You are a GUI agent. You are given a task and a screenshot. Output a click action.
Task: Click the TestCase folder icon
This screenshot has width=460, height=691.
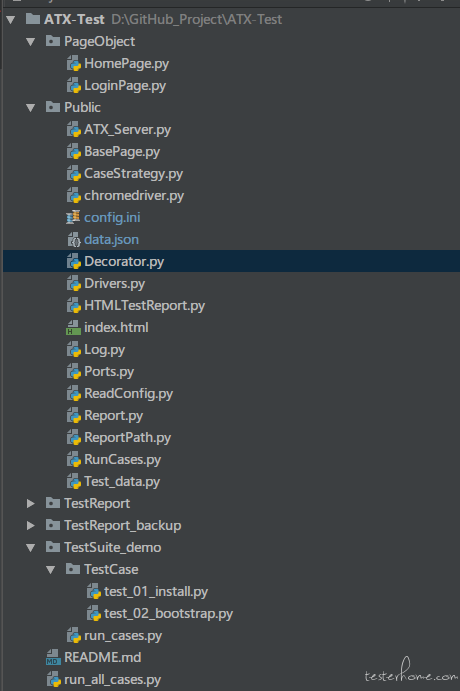73,569
